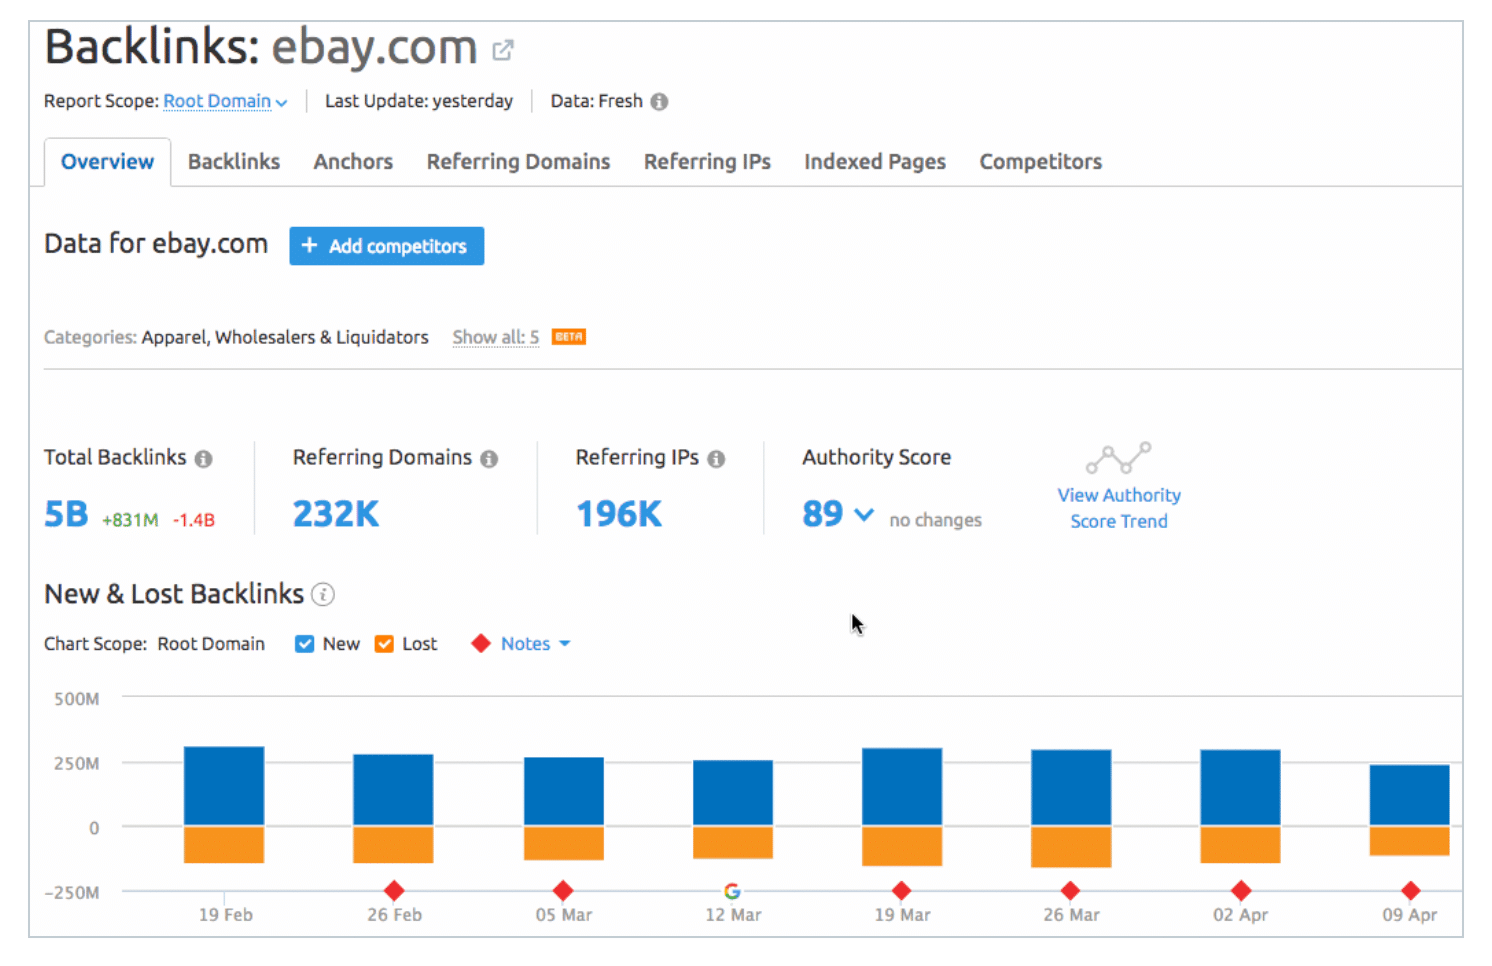1492x966 pixels.
Task: Click the 'no changes' authority score text
Action: tap(936, 520)
